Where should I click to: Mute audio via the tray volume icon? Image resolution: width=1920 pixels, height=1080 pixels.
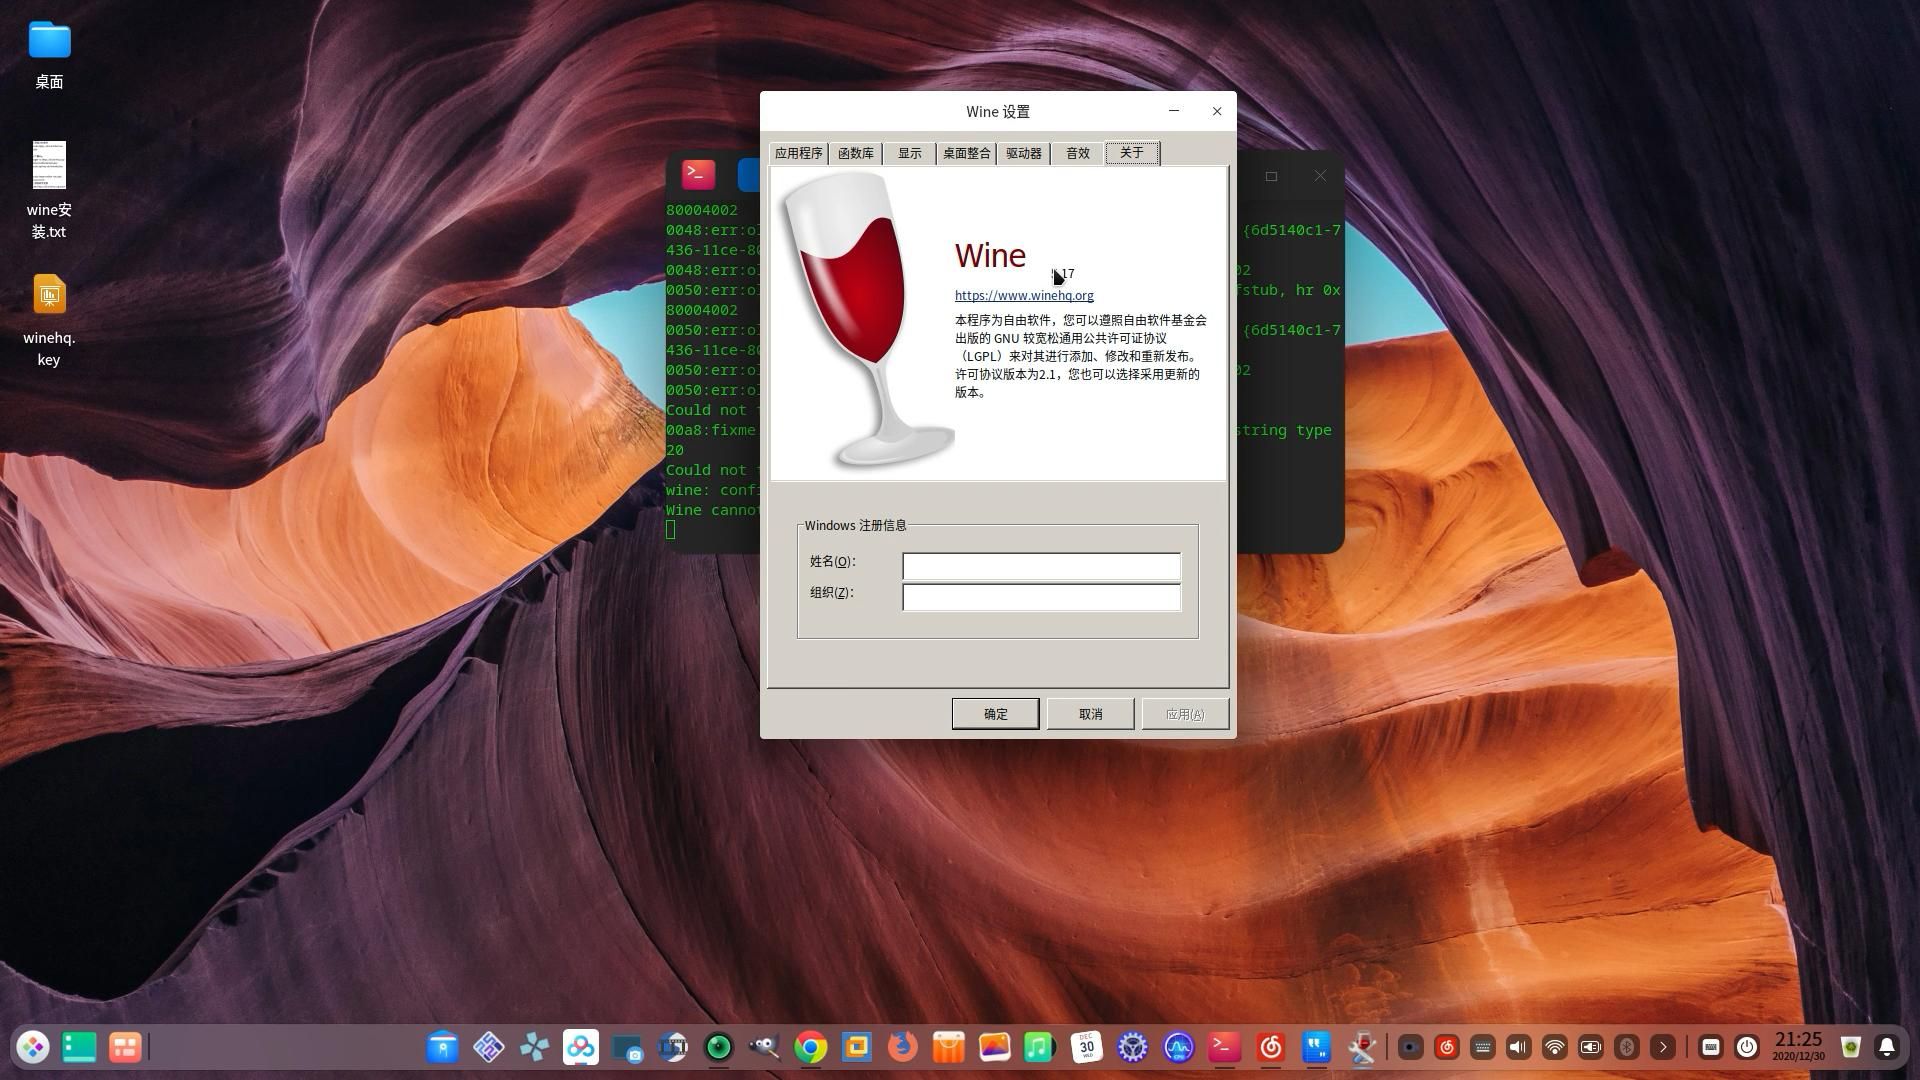click(1518, 1047)
